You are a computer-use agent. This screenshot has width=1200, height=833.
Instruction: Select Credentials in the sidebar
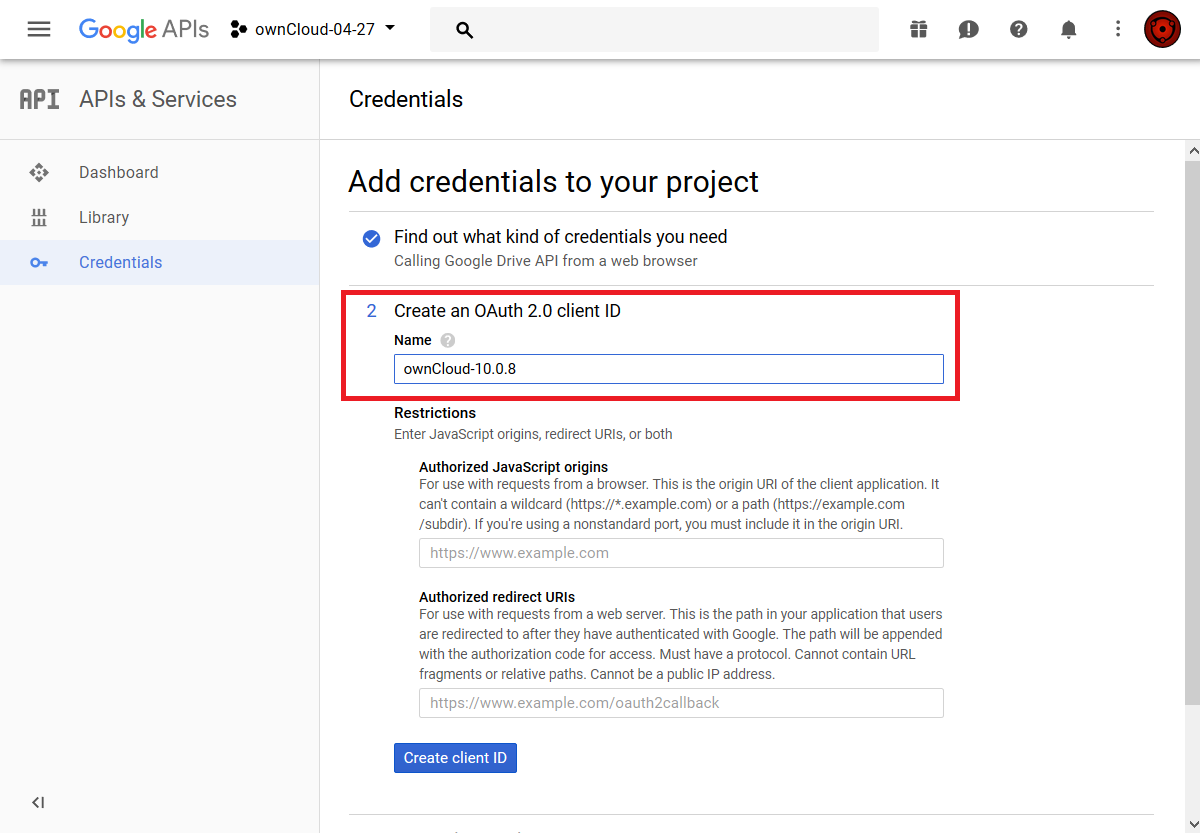click(x=120, y=262)
